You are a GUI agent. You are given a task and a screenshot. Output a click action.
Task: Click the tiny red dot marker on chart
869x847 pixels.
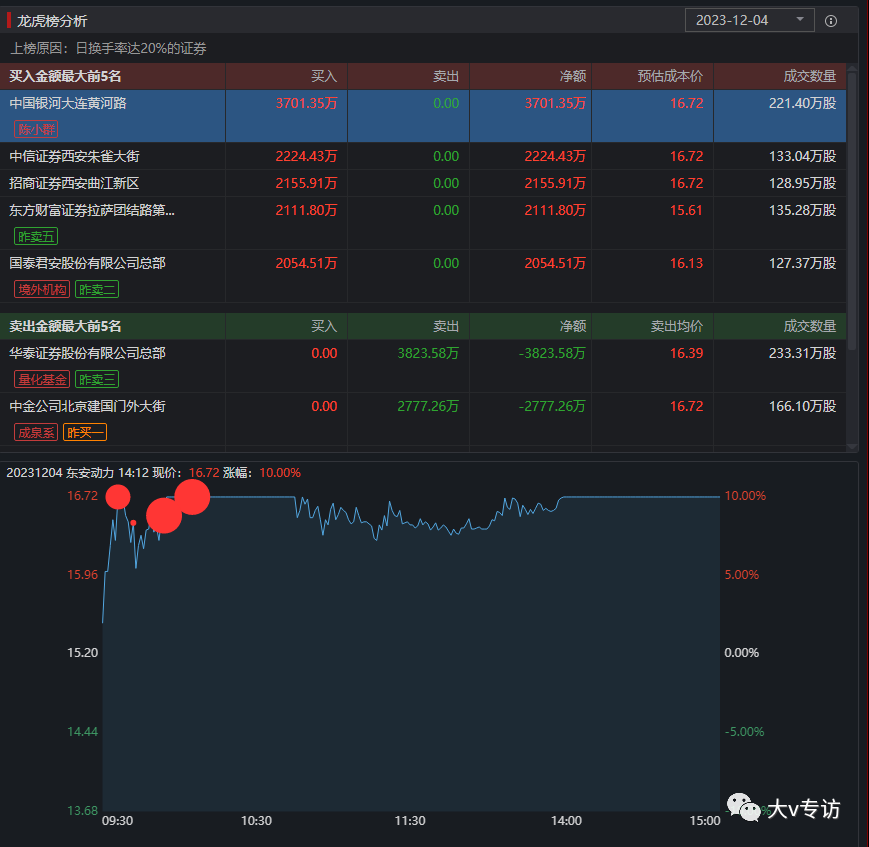click(133, 523)
